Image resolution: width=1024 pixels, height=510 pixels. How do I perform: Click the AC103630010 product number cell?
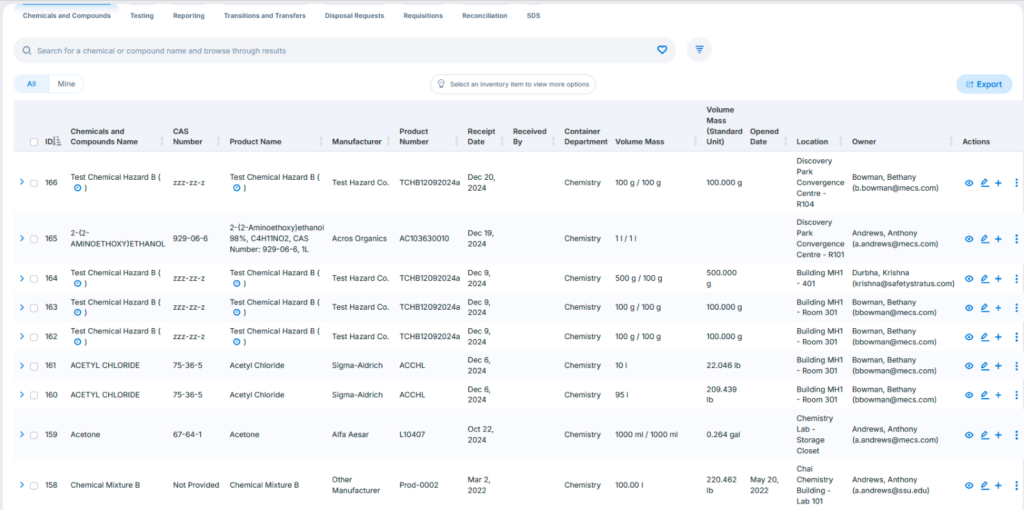(x=424, y=239)
